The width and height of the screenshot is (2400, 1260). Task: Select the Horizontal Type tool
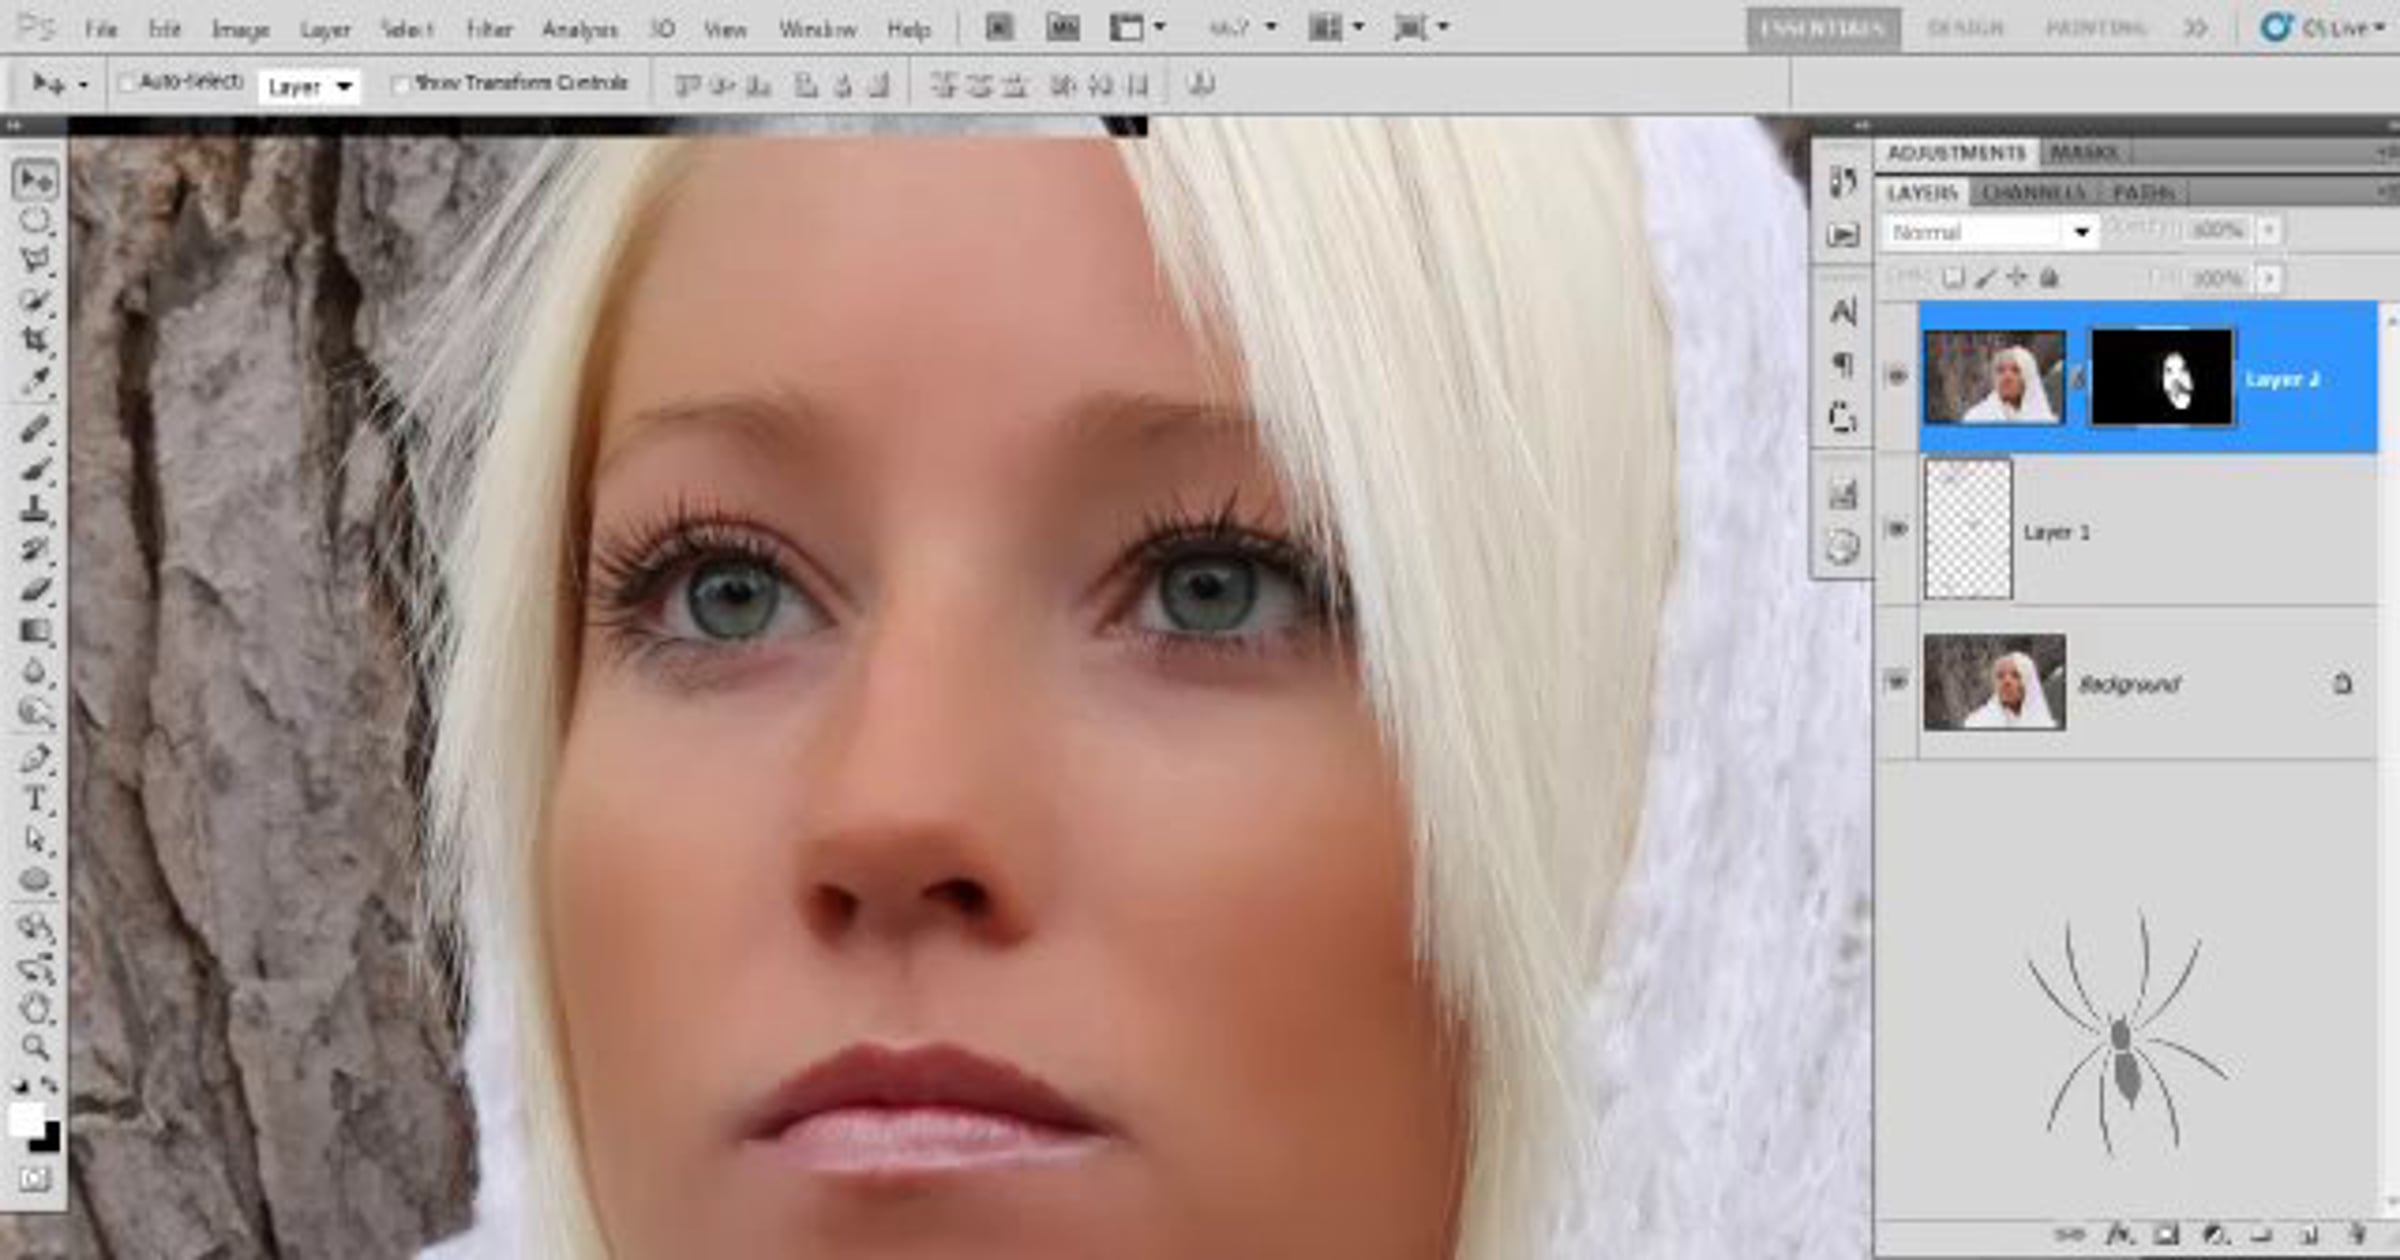(35, 799)
